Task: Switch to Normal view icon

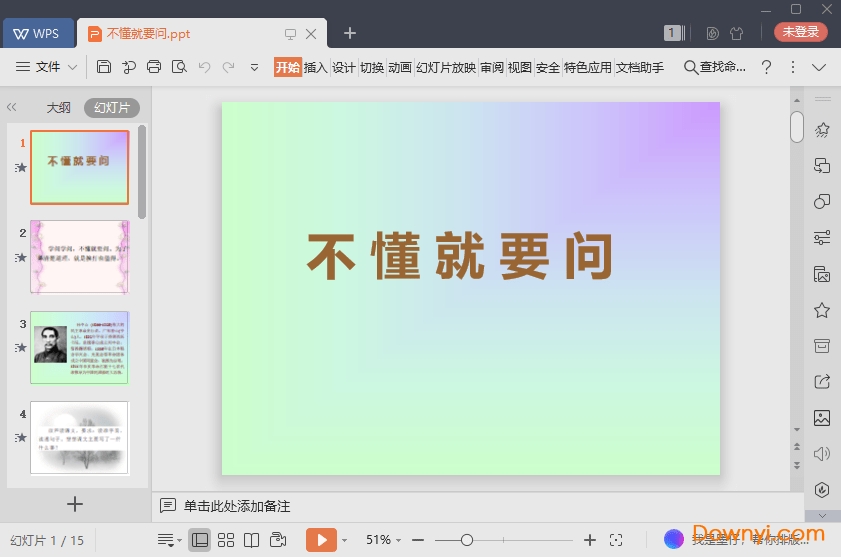Action: coord(200,540)
